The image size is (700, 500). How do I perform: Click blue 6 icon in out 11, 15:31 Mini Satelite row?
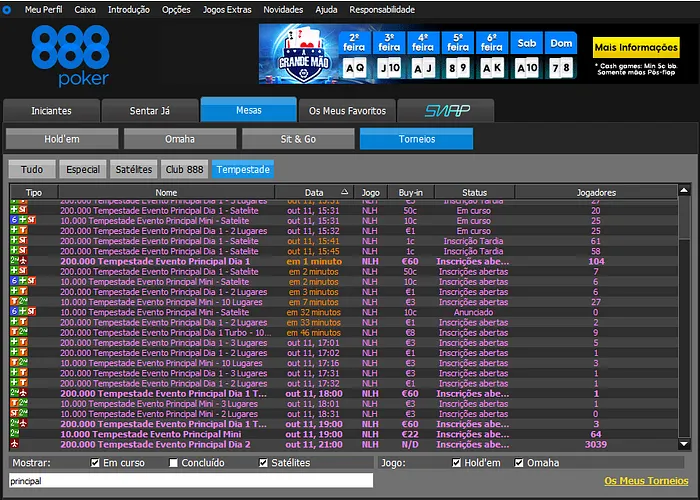point(14,221)
